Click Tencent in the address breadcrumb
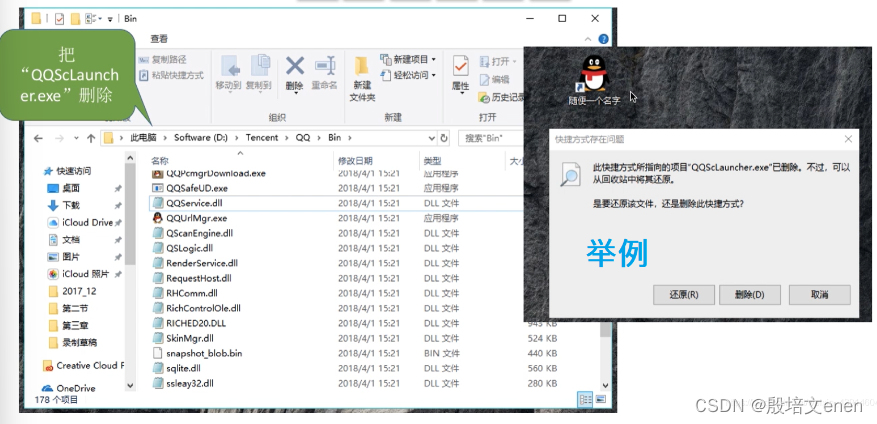The width and height of the screenshot is (877, 424). (x=262, y=138)
